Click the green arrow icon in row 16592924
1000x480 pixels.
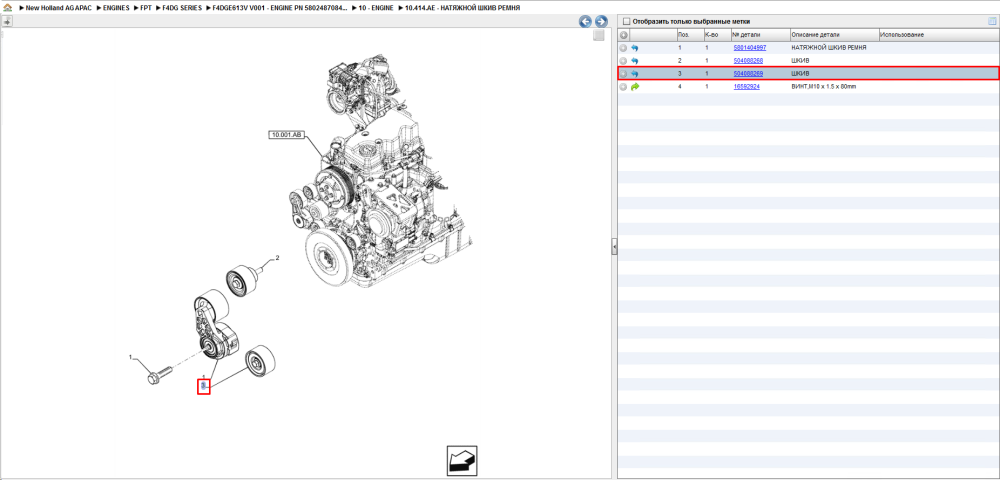pos(635,86)
